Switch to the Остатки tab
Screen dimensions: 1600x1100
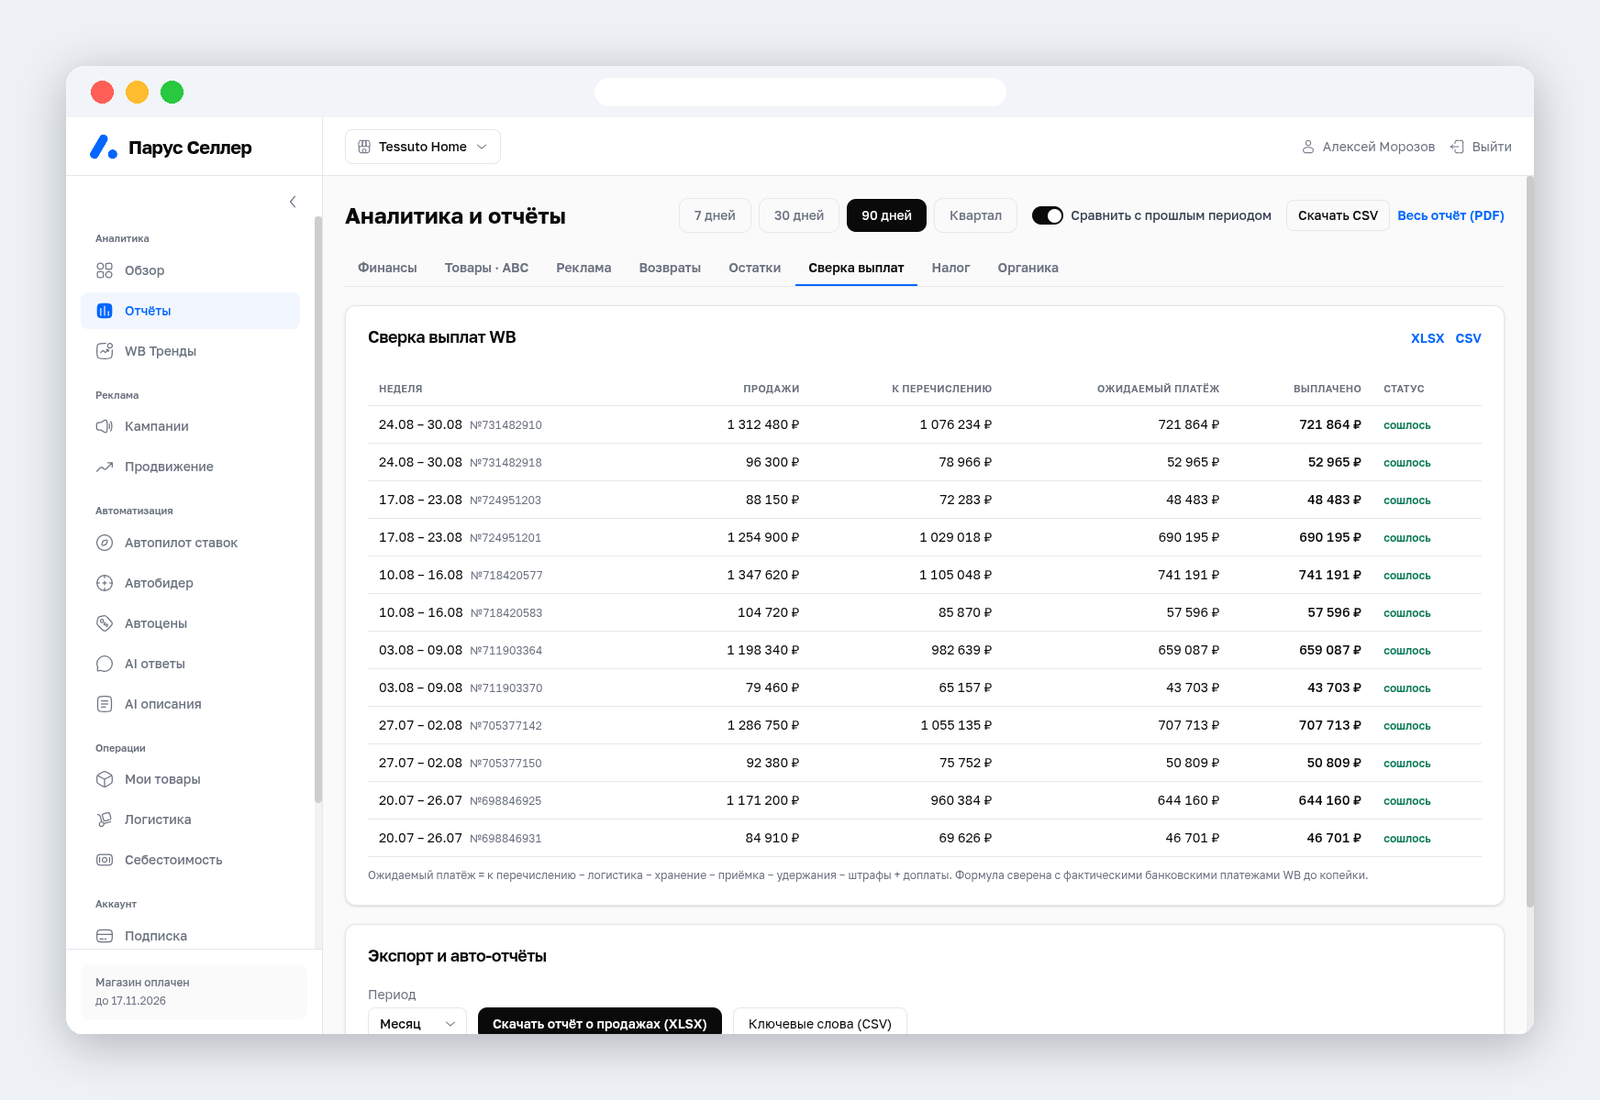(x=755, y=268)
